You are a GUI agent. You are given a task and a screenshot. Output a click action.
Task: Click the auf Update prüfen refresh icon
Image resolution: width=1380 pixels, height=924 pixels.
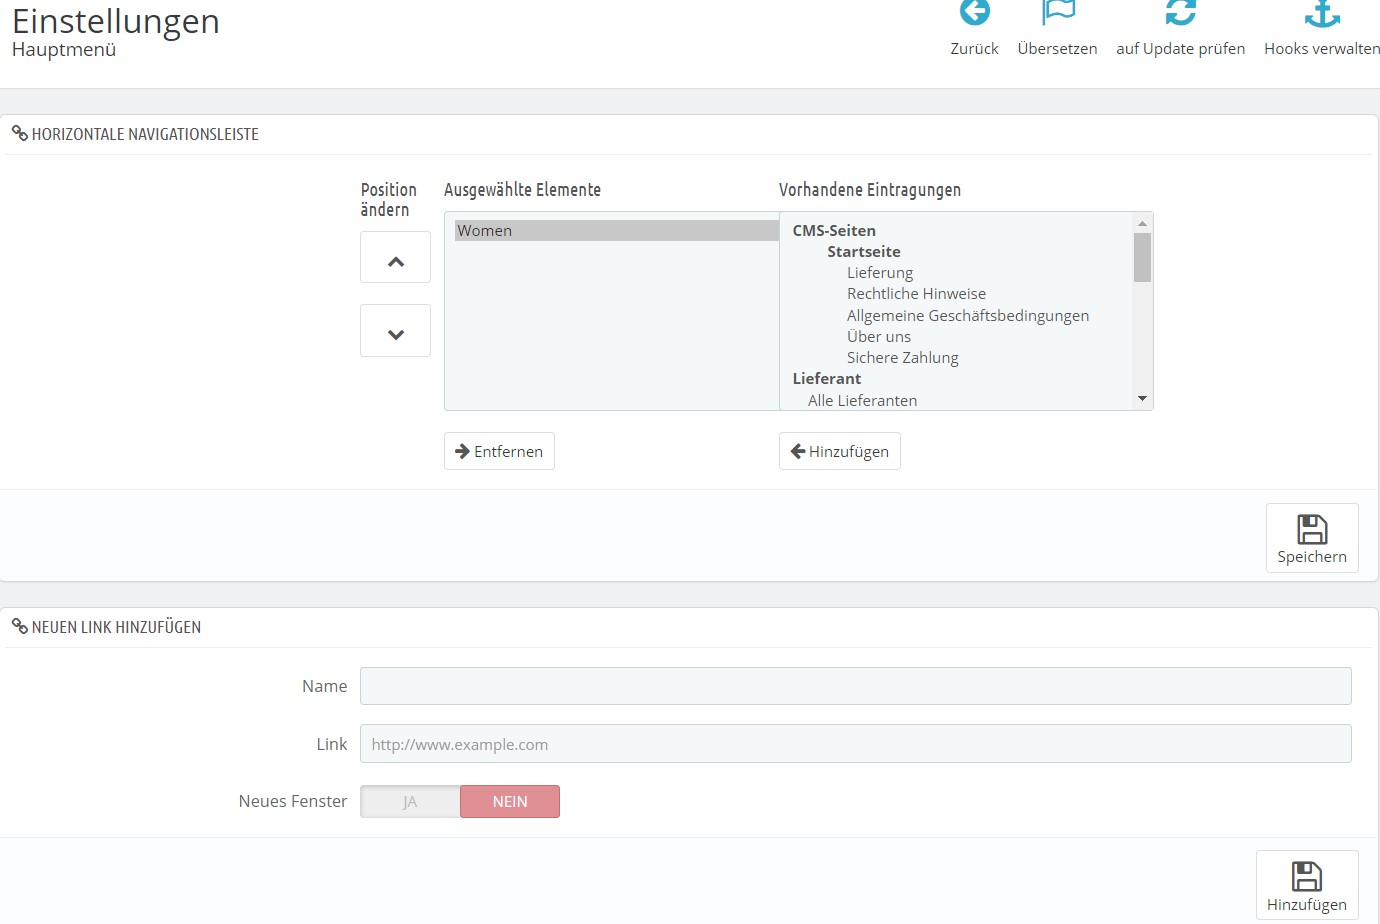coord(1180,12)
